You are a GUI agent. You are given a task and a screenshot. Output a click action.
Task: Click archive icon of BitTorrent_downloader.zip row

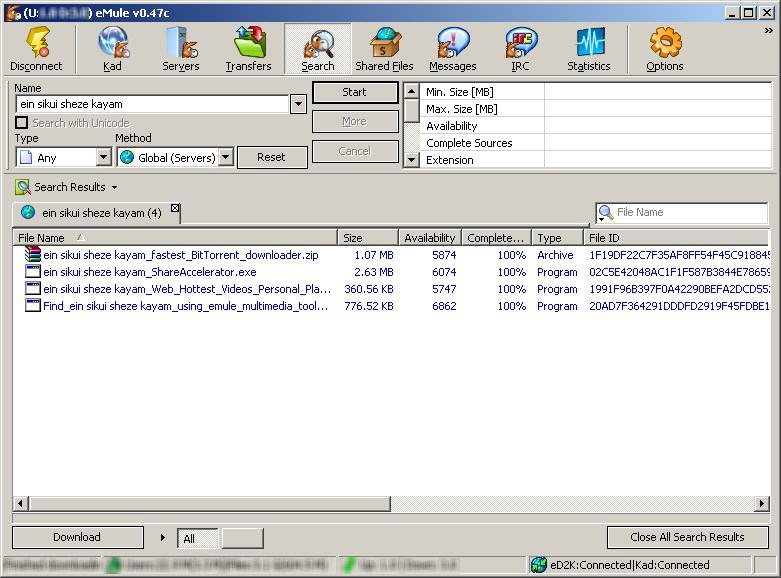[33, 255]
